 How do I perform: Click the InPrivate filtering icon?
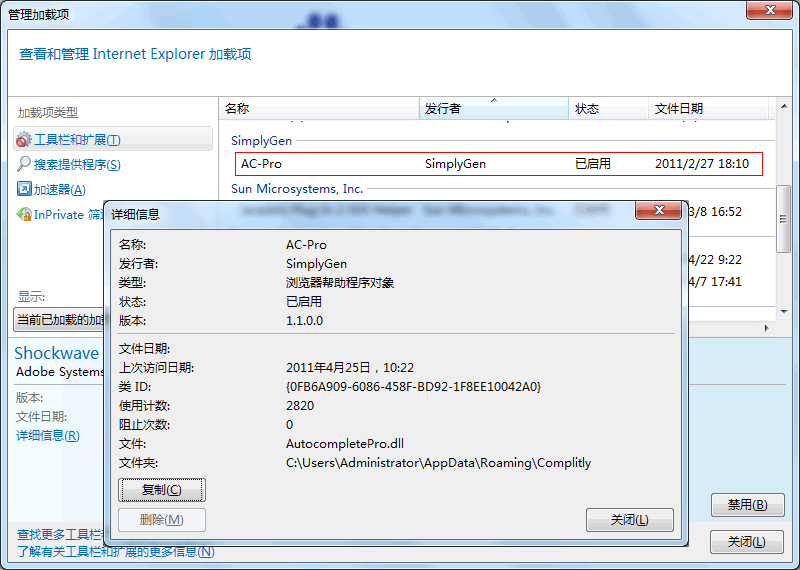(23, 214)
